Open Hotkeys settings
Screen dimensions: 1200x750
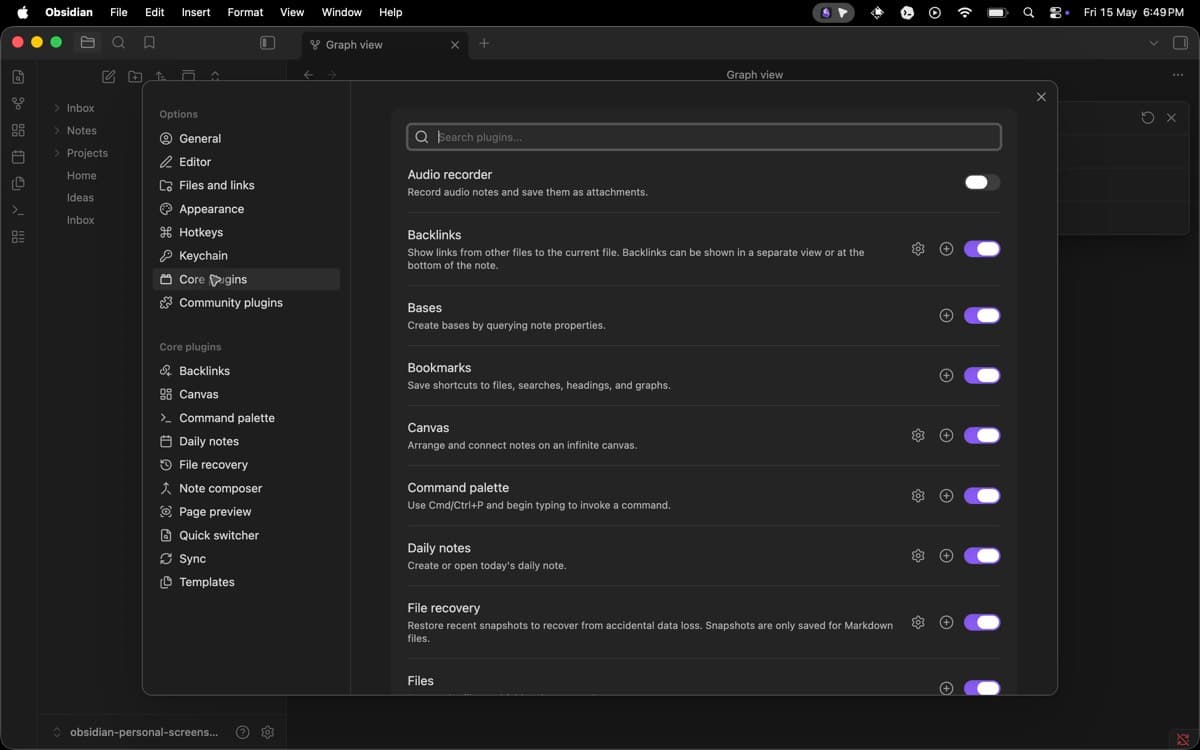(246, 232)
